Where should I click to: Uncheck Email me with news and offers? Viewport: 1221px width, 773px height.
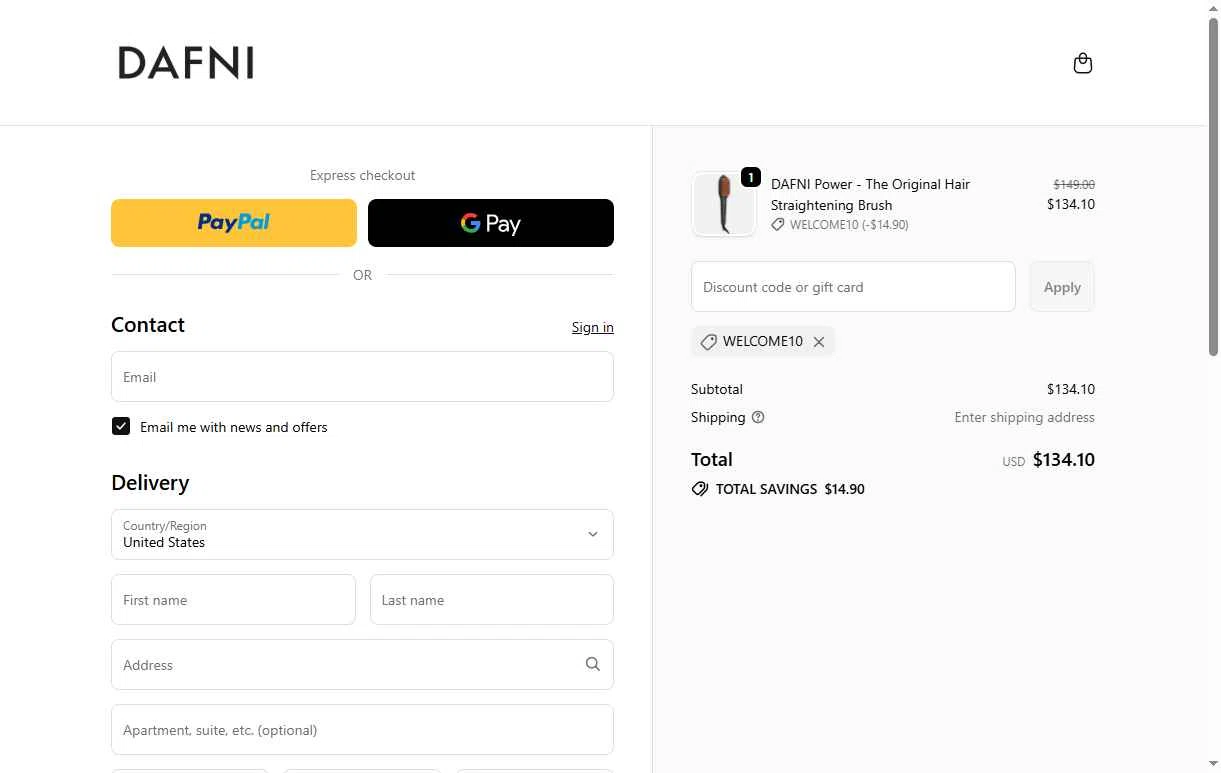click(121, 426)
